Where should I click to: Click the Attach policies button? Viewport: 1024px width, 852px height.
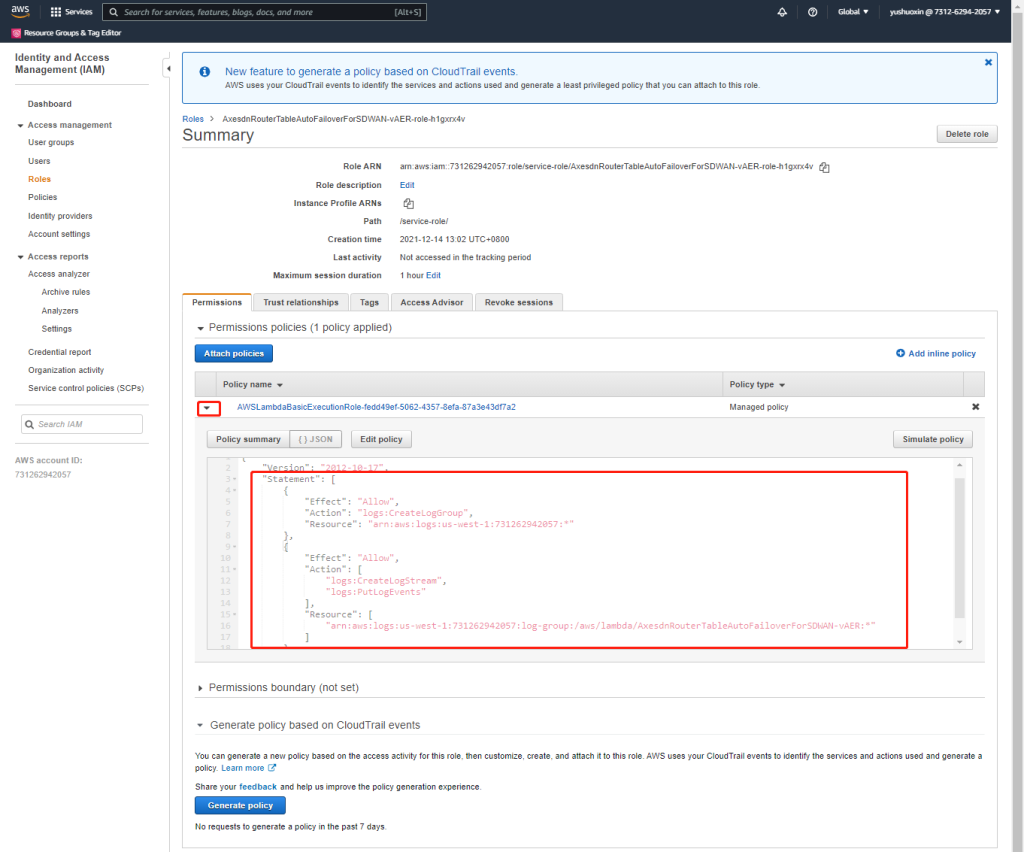pyautogui.click(x=233, y=353)
